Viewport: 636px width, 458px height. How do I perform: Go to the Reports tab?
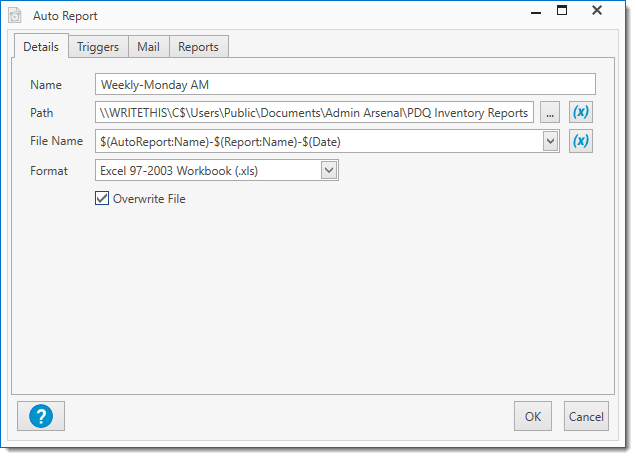click(199, 47)
